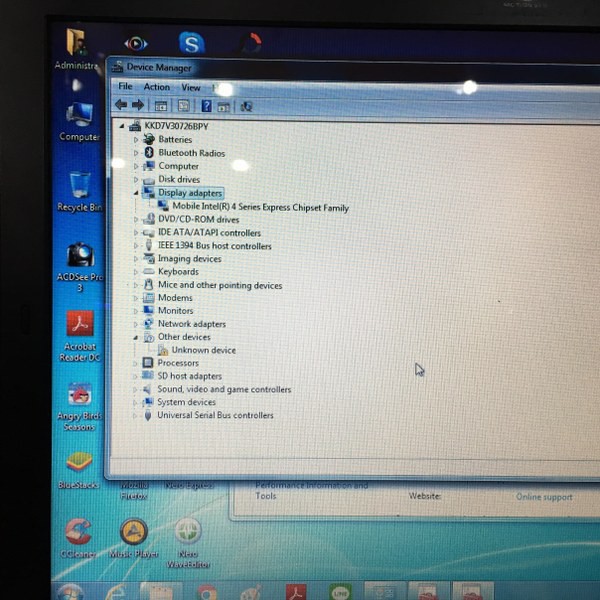
Task: Expand the Batteries category
Action: click(x=135, y=140)
